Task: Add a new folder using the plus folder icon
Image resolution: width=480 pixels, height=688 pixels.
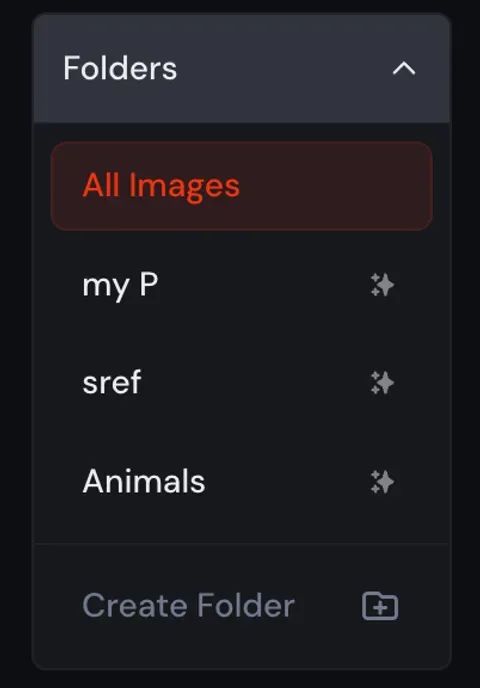Action: 380,606
